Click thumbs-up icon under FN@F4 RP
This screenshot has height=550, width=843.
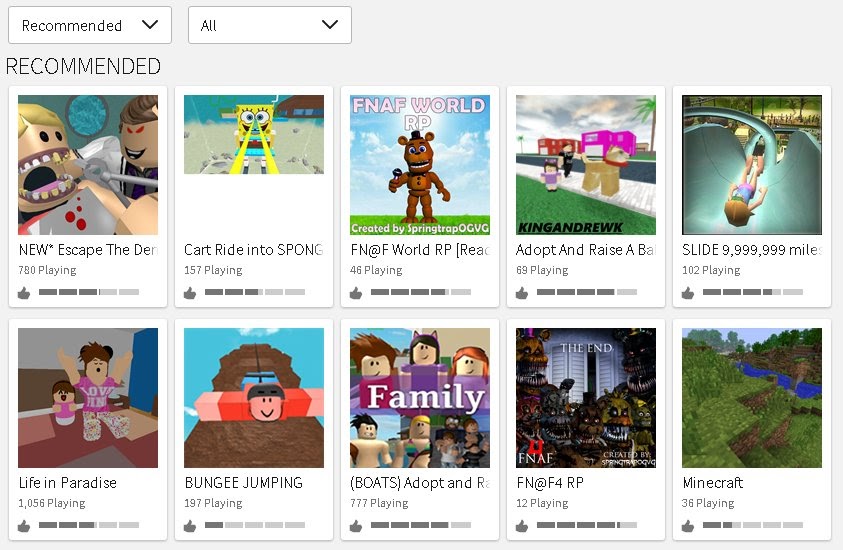pyautogui.click(x=522, y=525)
